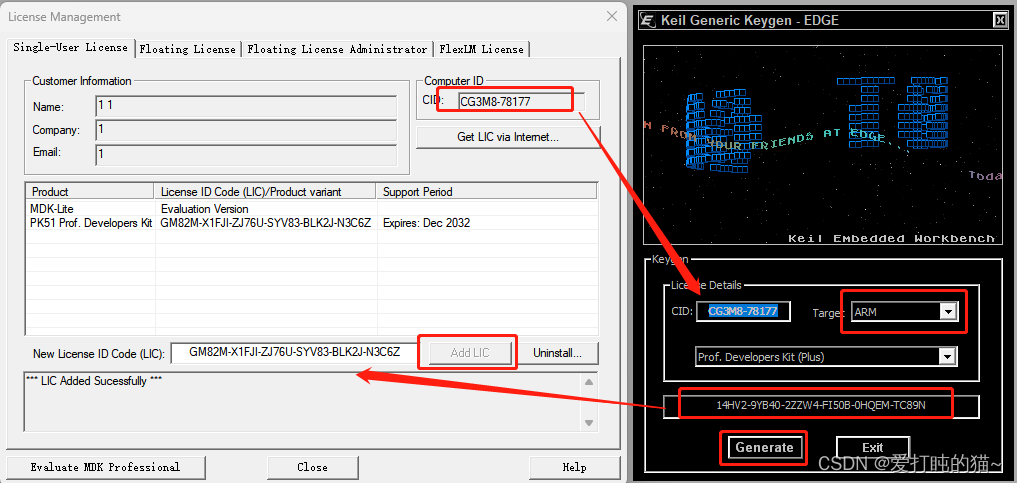This screenshot has width=1017, height=483.
Task: Click the Exit button in keygen
Action: tap(872, 447)
